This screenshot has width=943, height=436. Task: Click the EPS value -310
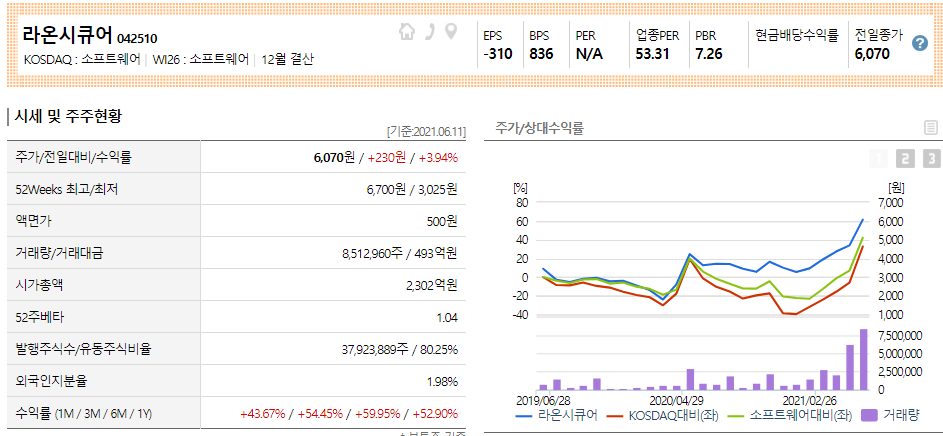tap(498, 54)
